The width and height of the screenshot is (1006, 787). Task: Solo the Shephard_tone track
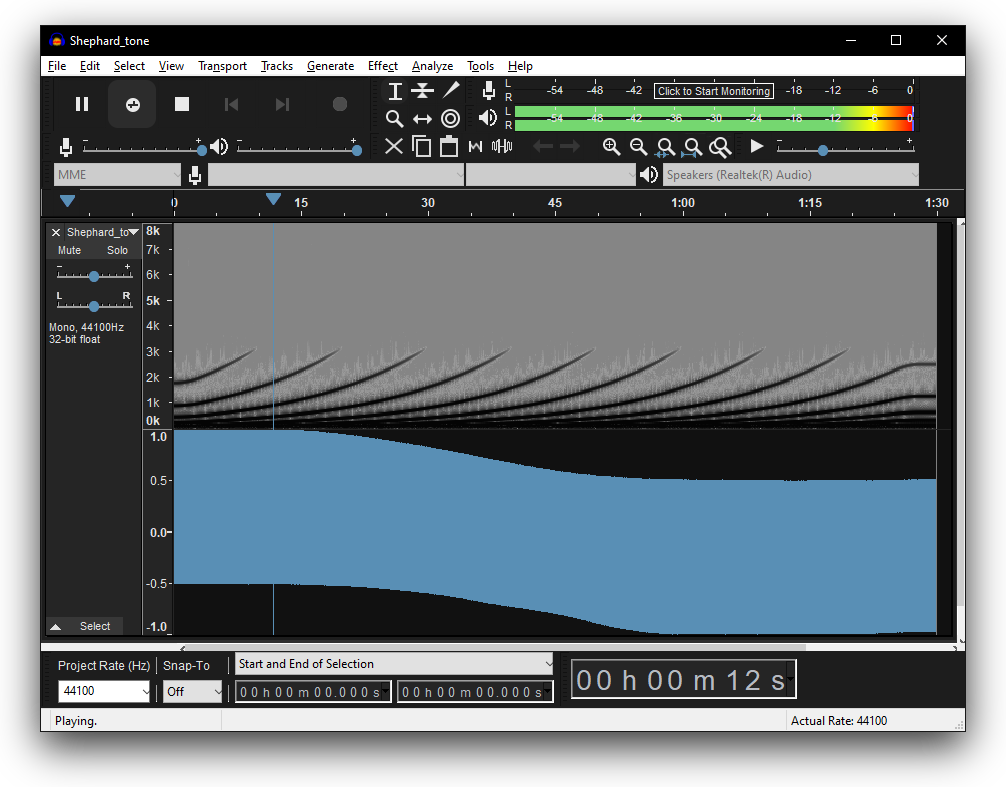117,250
